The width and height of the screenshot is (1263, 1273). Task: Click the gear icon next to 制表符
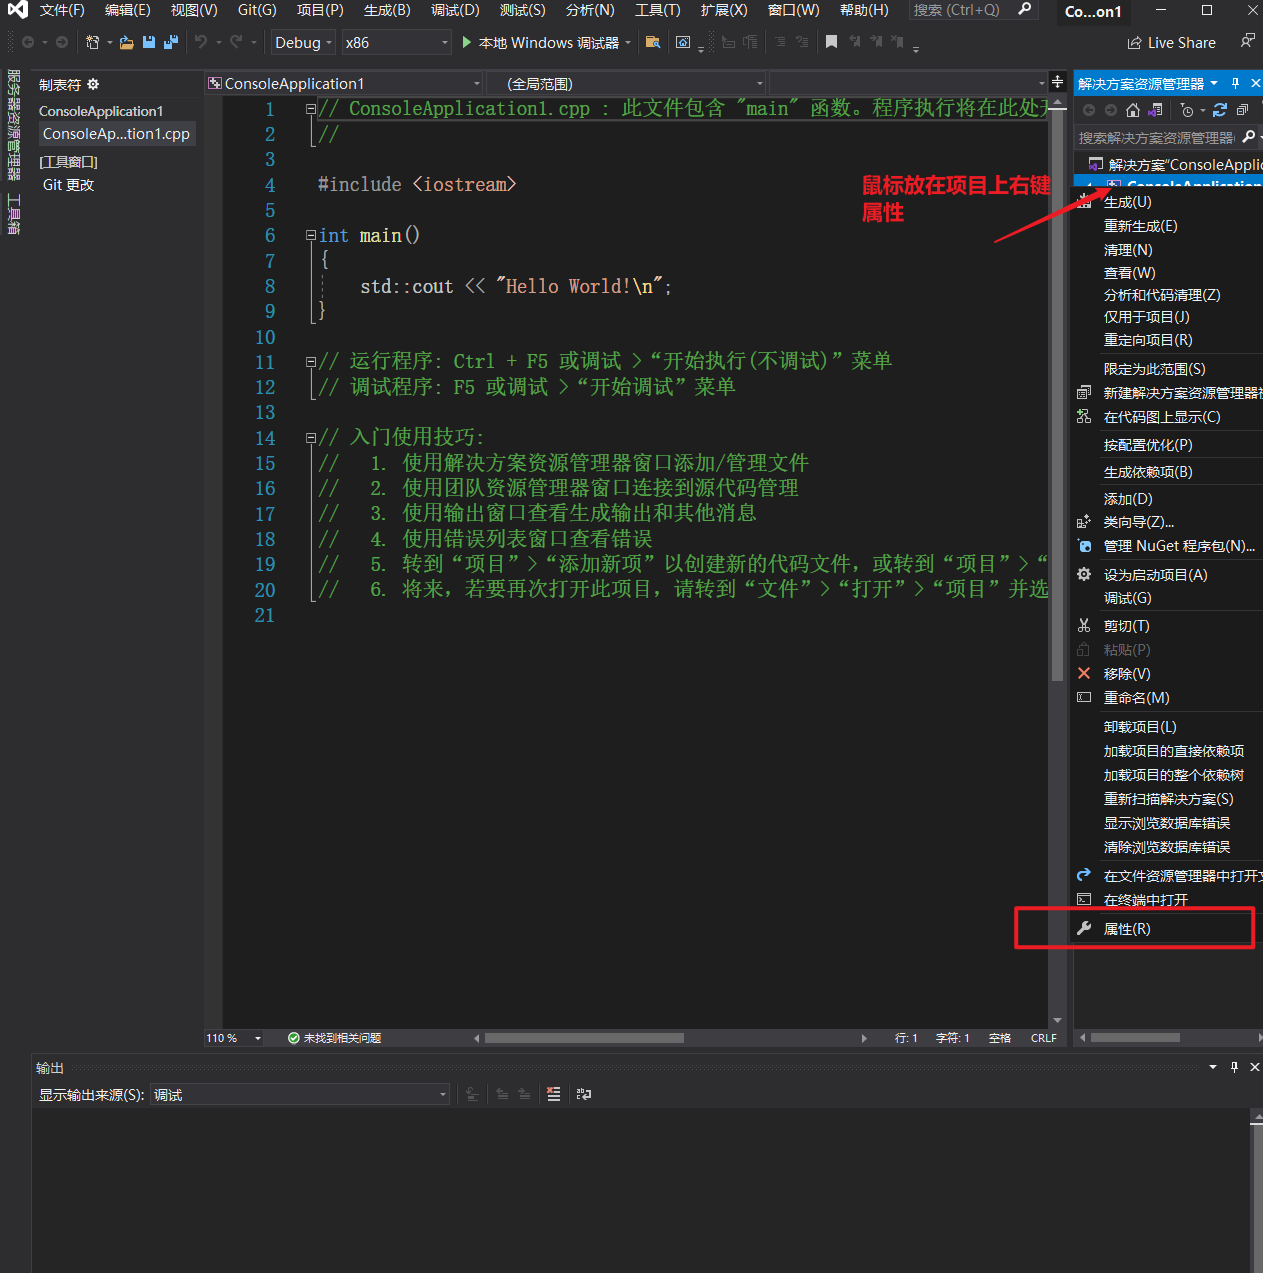point(93,85)
